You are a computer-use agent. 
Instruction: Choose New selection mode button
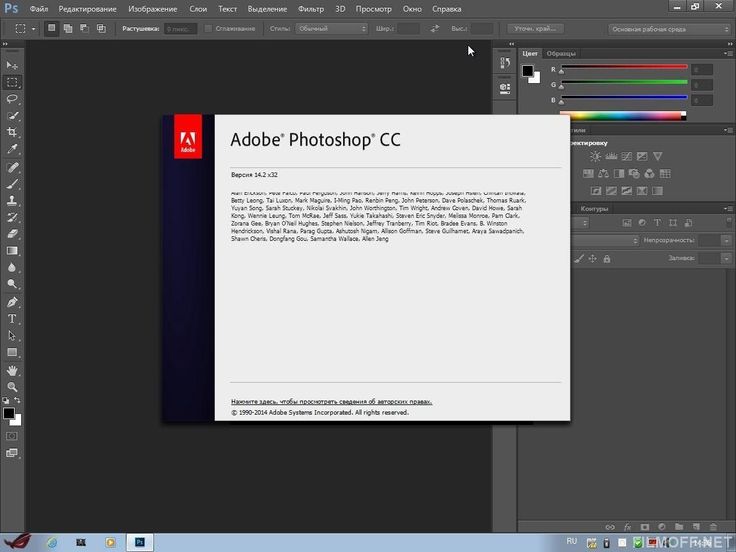point(52,29)
